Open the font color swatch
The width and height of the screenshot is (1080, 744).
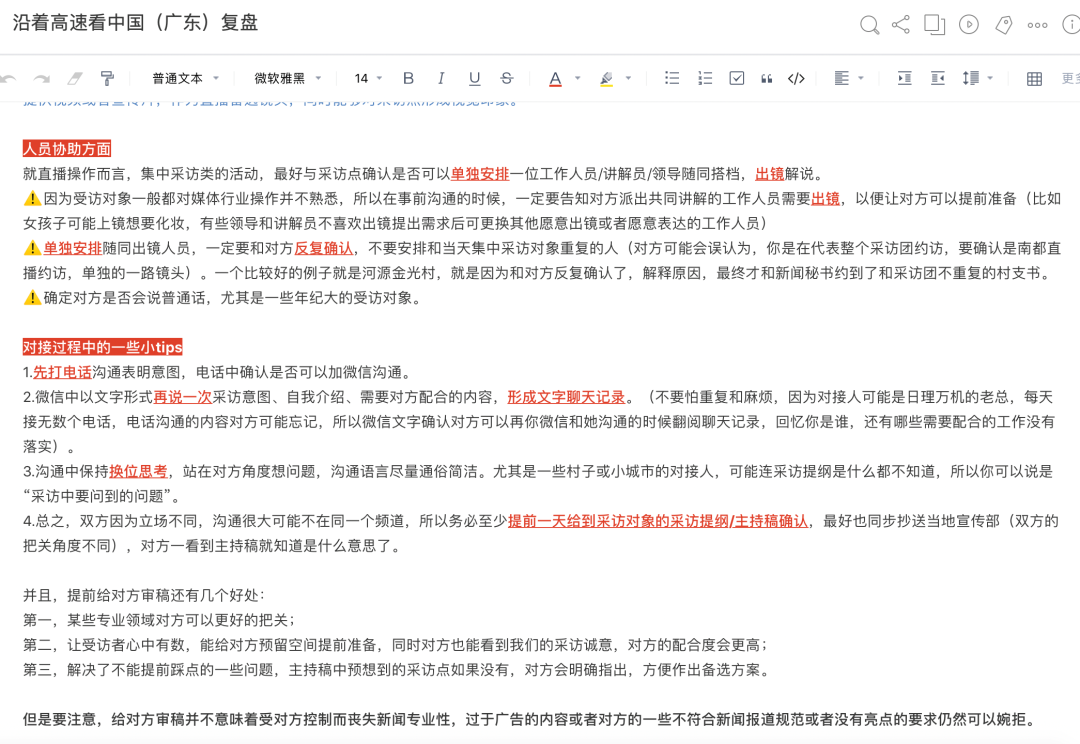click(x=556, y=78)
